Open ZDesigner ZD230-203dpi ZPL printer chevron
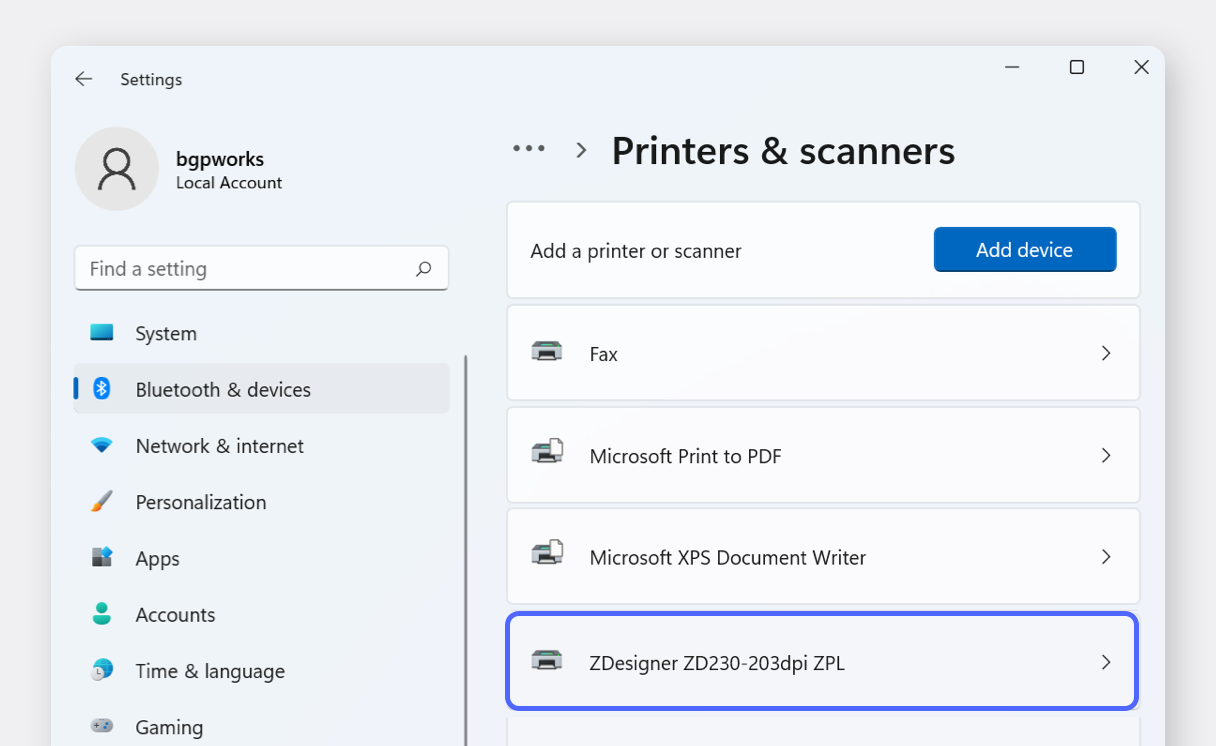 [x=1106, y=662]
